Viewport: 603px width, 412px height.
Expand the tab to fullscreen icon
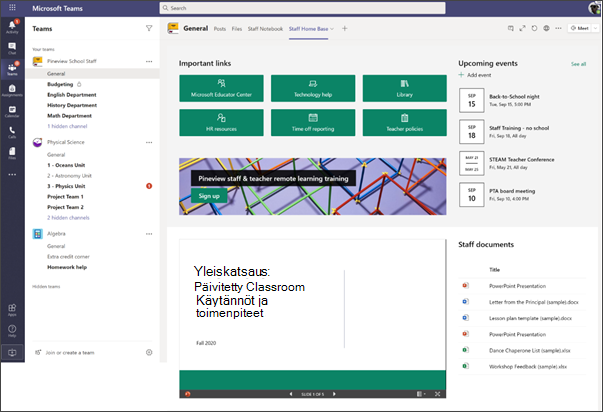pos(522,28)
